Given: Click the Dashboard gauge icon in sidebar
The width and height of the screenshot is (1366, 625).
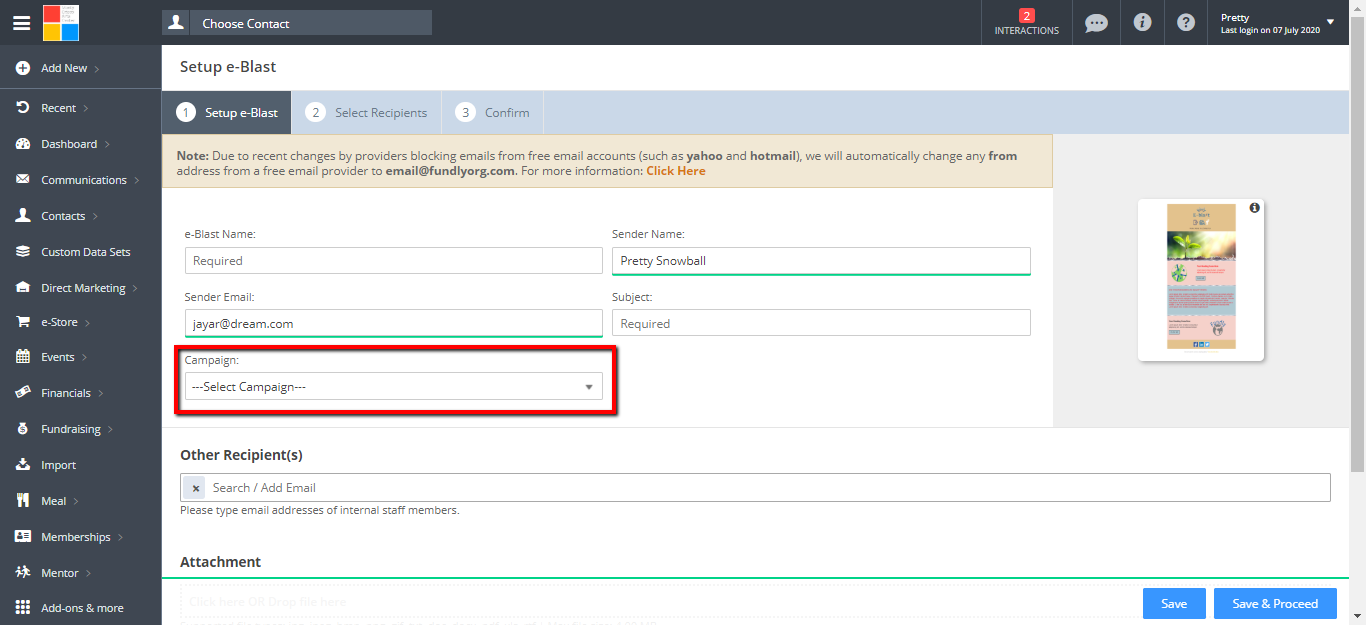Looking at the screenshot, I should [x=22, y=144].
